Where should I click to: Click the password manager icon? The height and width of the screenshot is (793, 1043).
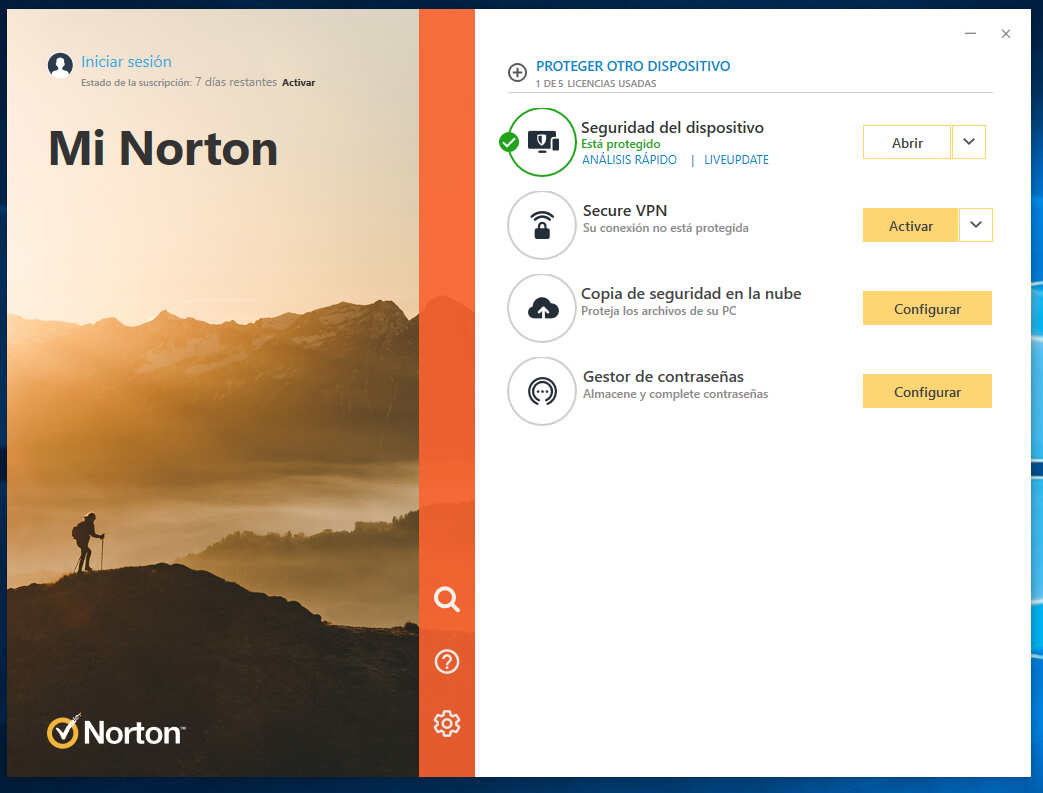[x=542, y=391]
